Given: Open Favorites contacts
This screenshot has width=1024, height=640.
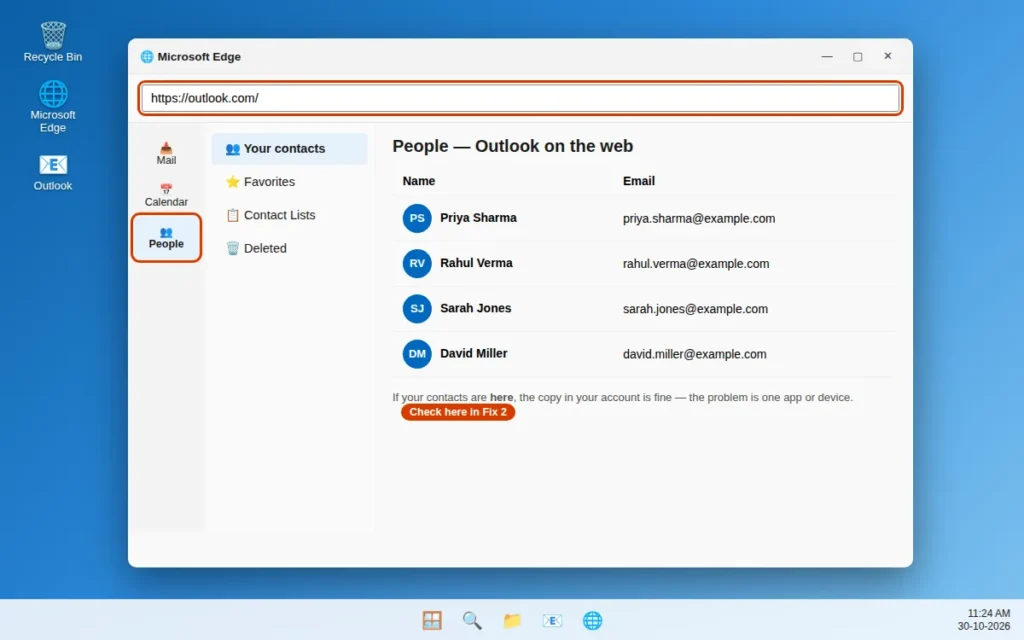Looking at the screenshot, I should tap(289, 182).
